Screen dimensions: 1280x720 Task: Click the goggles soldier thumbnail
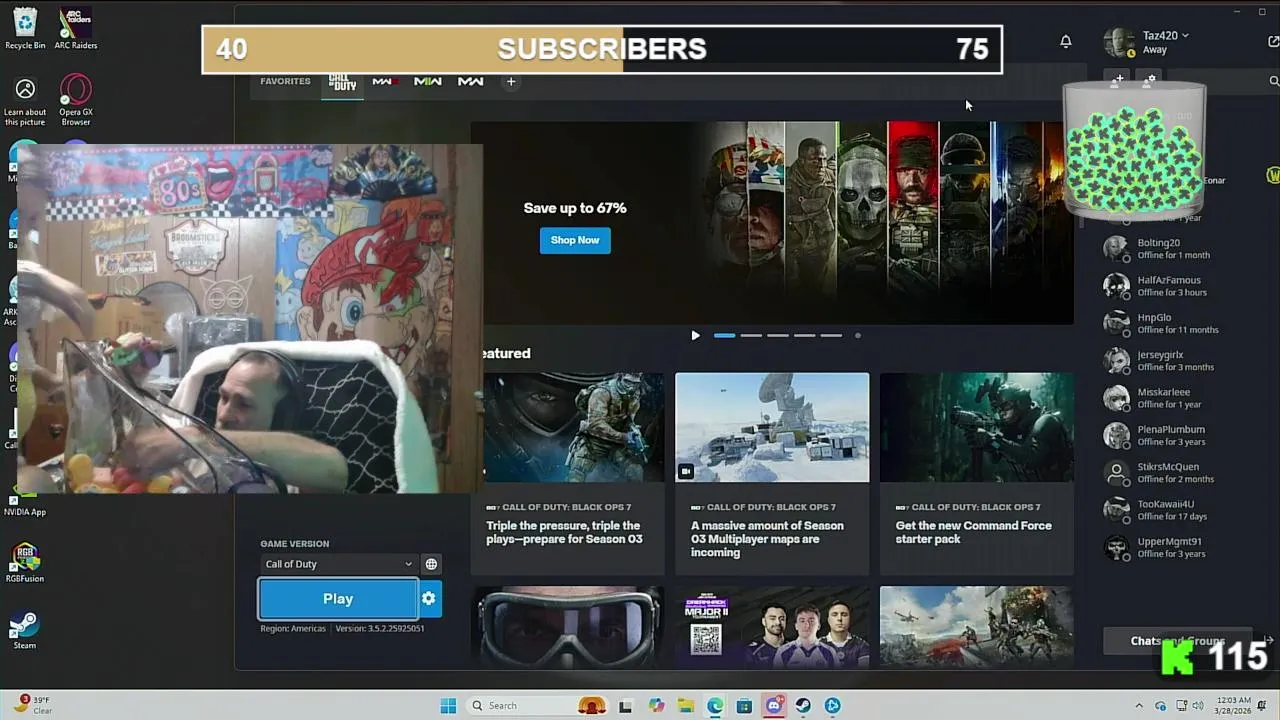coord(567,628)
